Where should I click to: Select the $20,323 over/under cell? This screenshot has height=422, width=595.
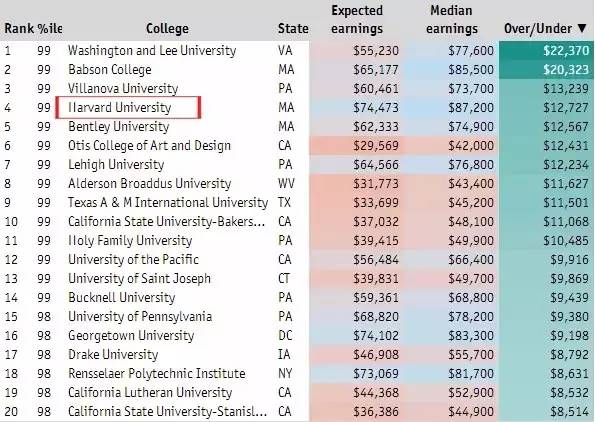[x=546, y=69]
